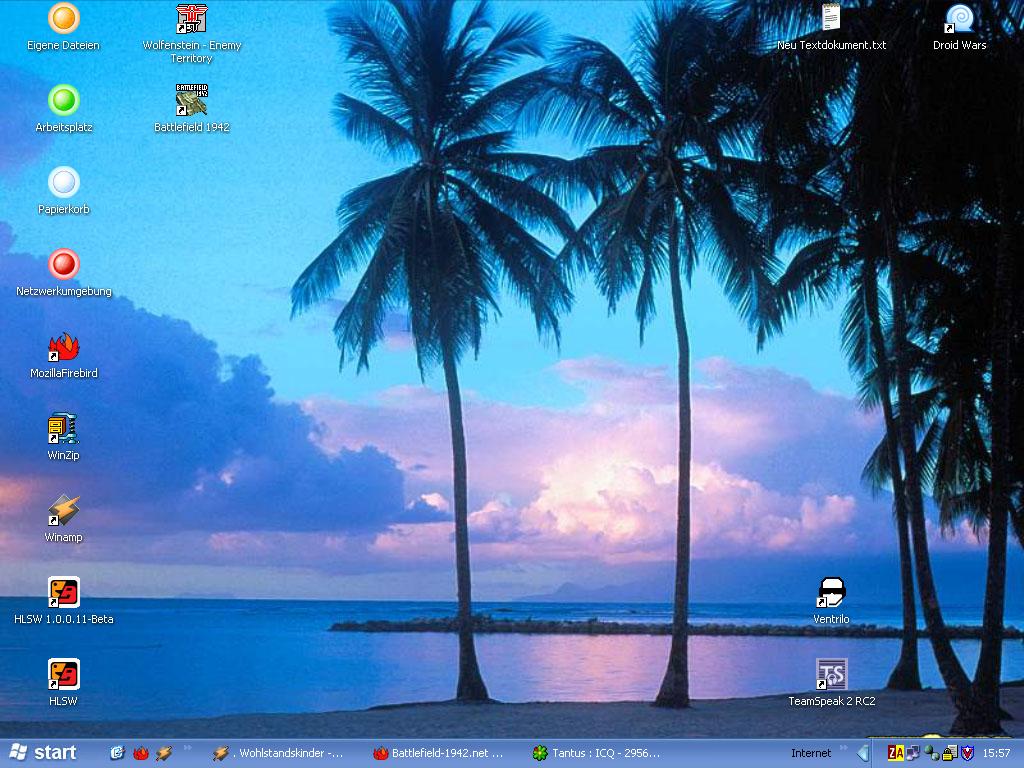Select the Neu Textdokument.txt file

[831, 19]
